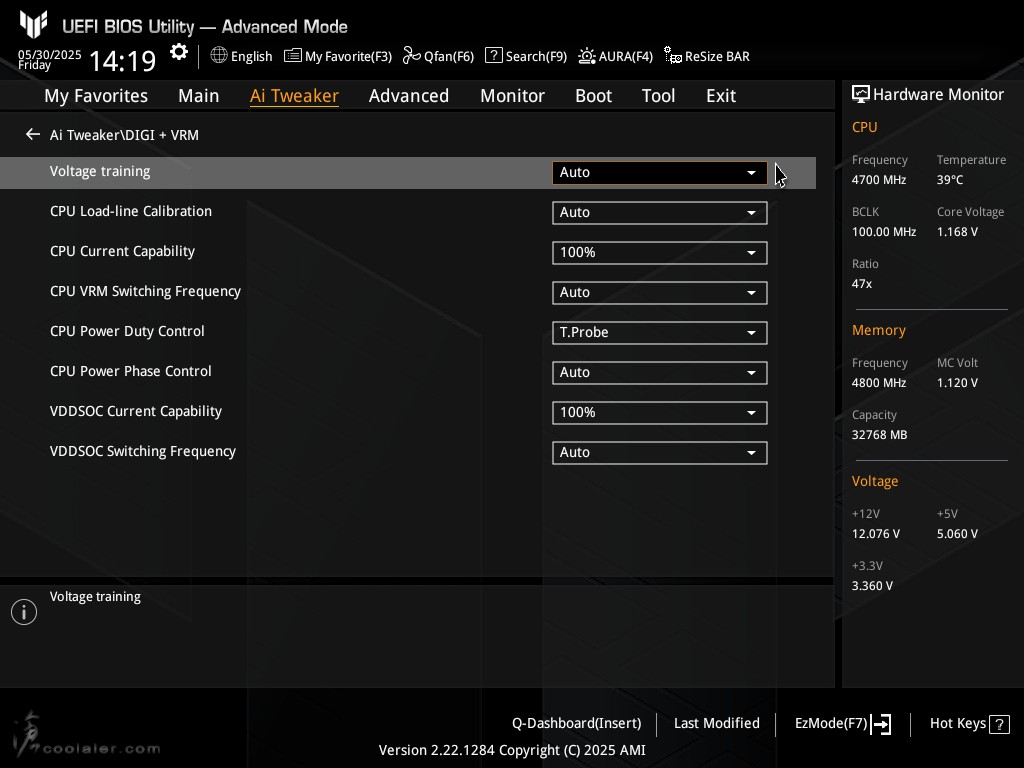Image resolution: width=1024 pixels, height=768 pixels.
Task: Open My Favorite(F3) list icon
Action: (x=293, y=56)
